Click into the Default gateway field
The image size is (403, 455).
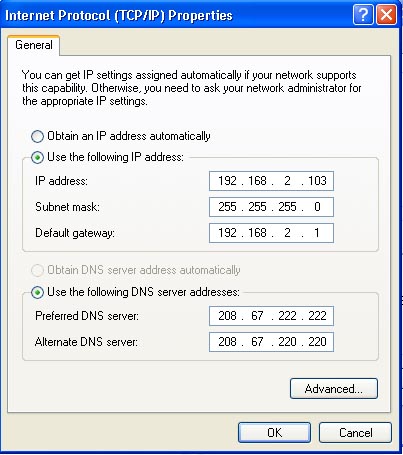[271, 233]
